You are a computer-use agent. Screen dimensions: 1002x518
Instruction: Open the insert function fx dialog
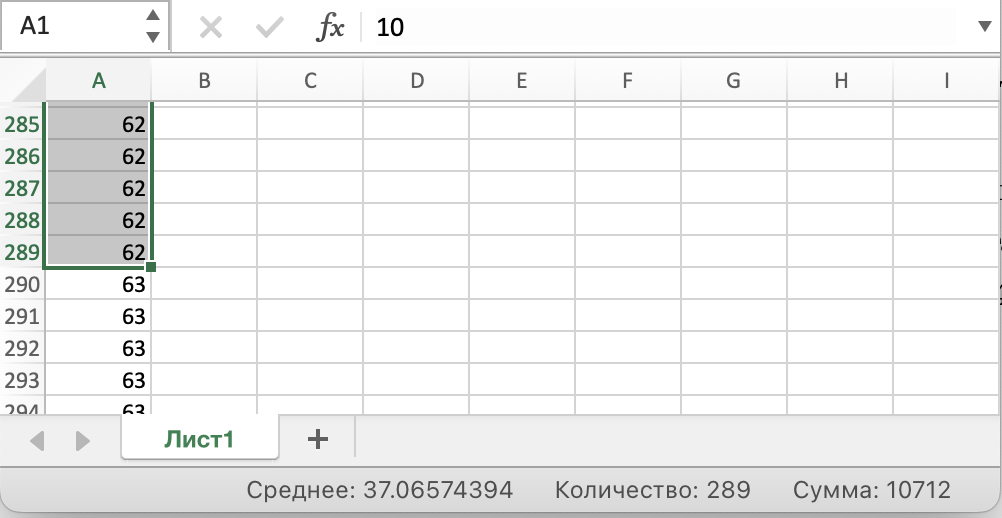330,27
